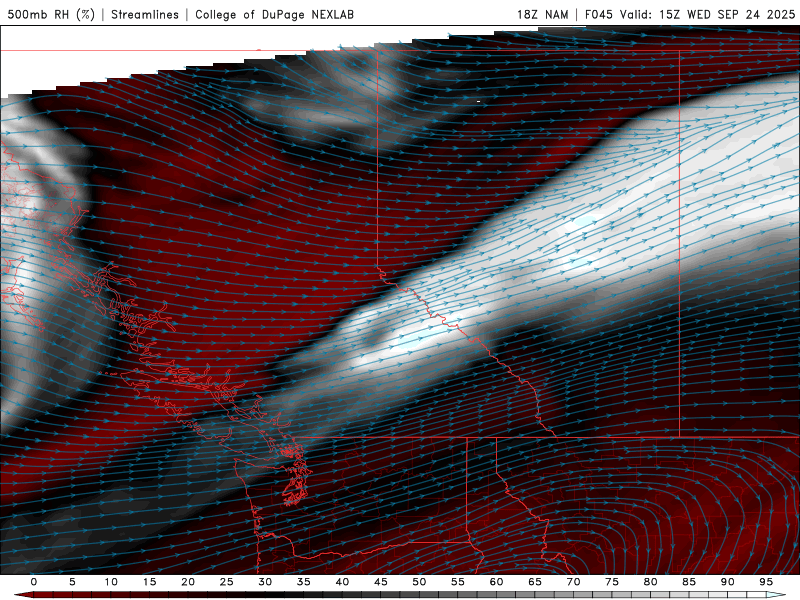Select the "18Z NAM" model run label
This screenshot has height=600, width=800.
click(x=543, y=14)
